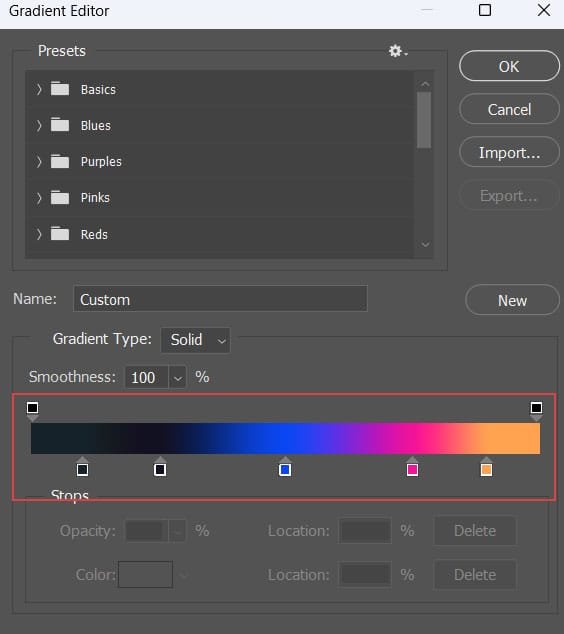Select the right opacity stop above gradient

[x=536, y=410]
